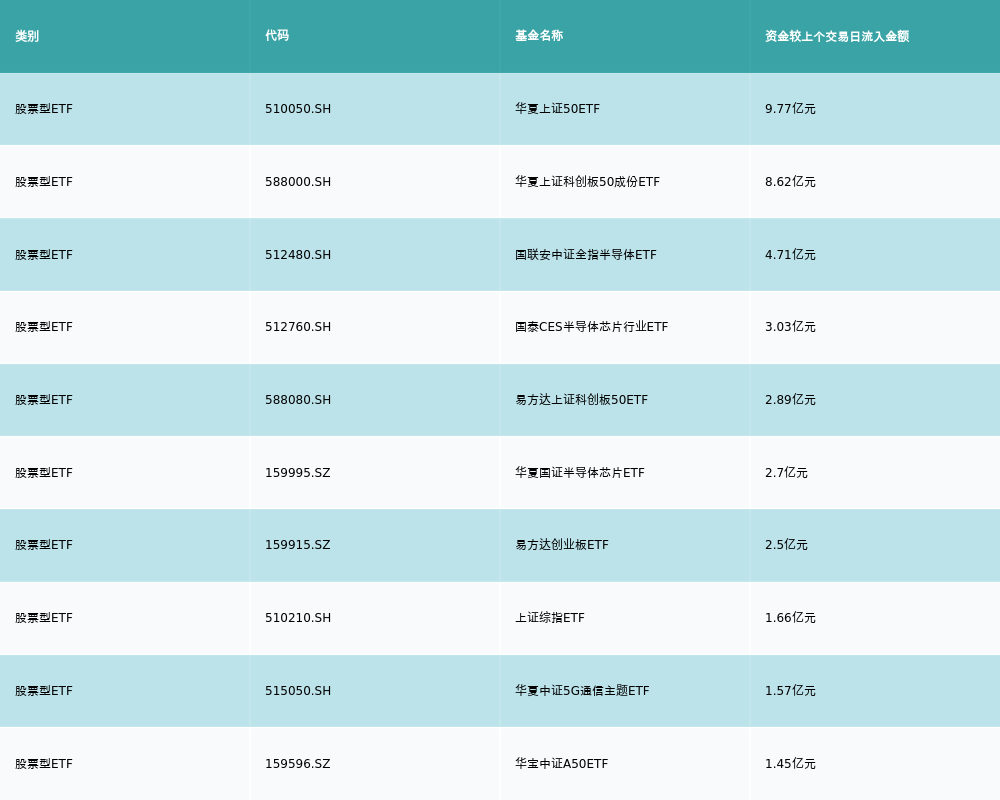Click the 资金较上个交易日流入金额 column header

[x=836, y=36]
